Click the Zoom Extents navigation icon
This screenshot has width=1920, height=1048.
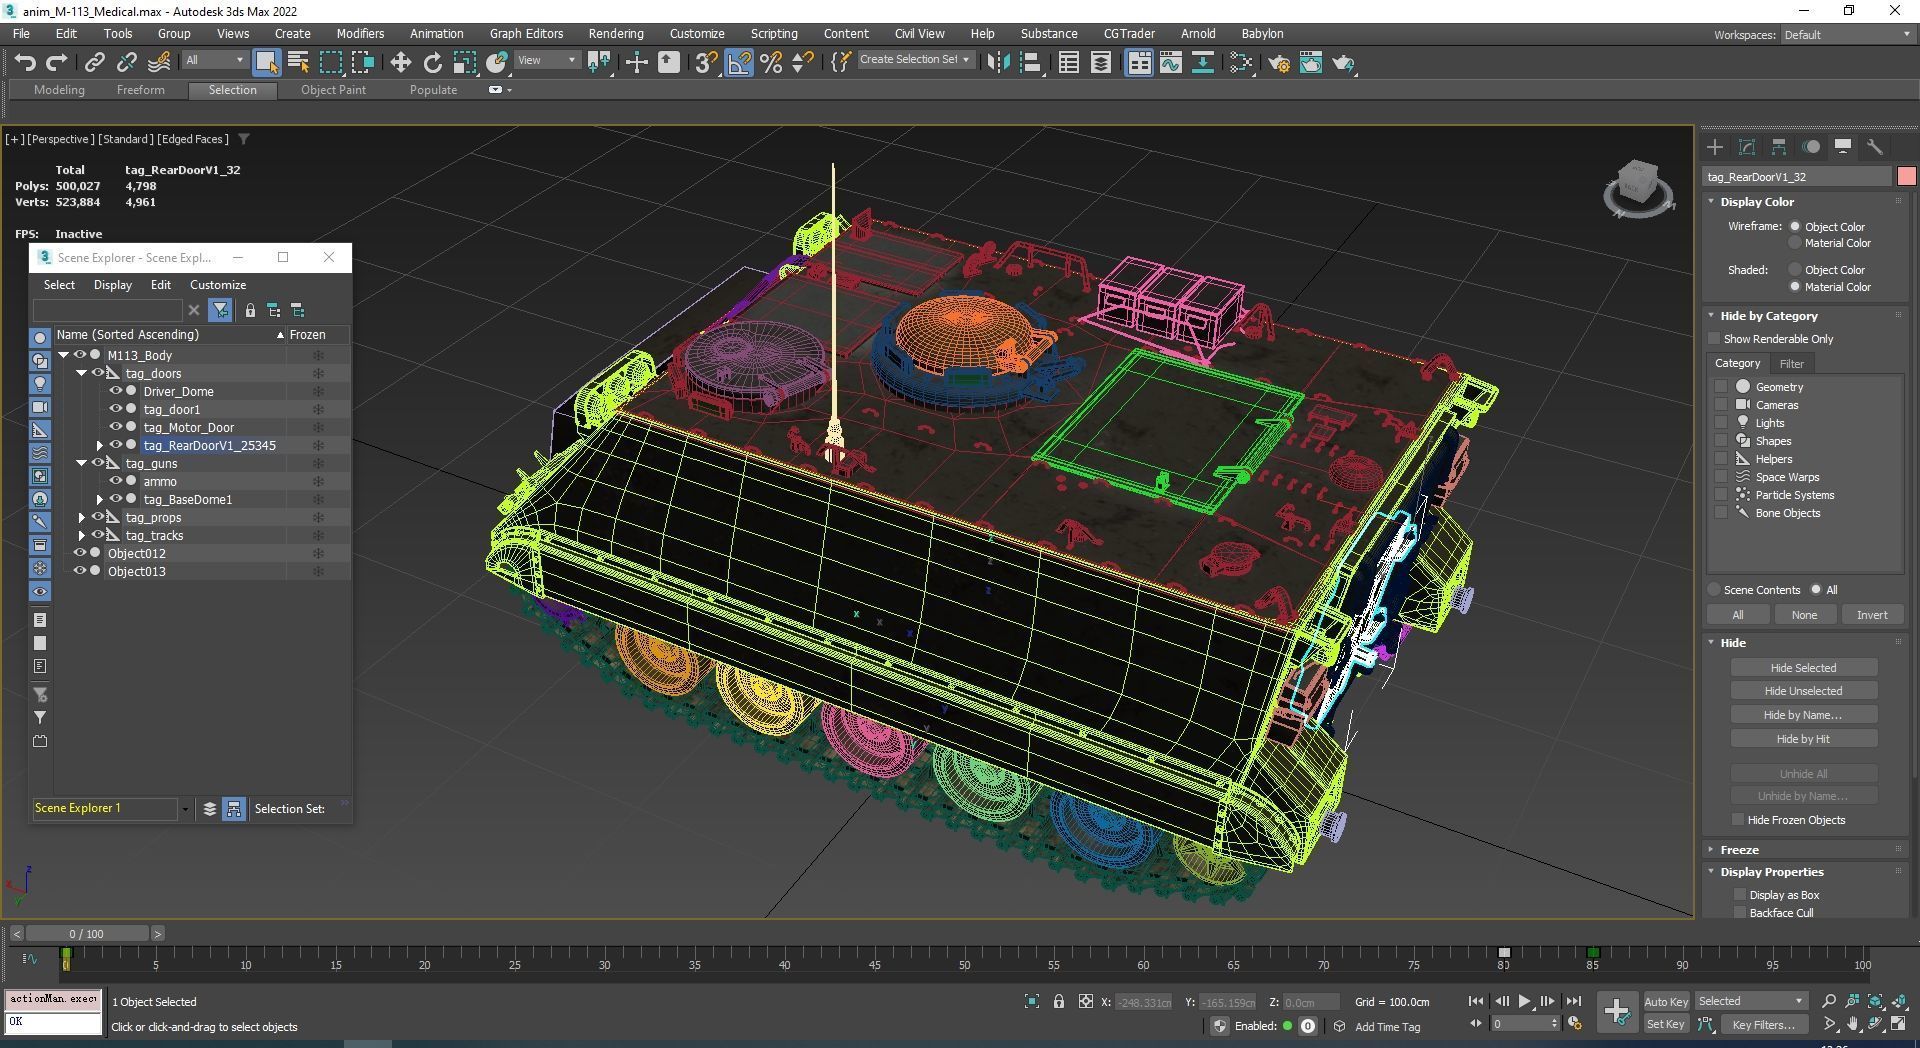click(x=1875, y=1001)
